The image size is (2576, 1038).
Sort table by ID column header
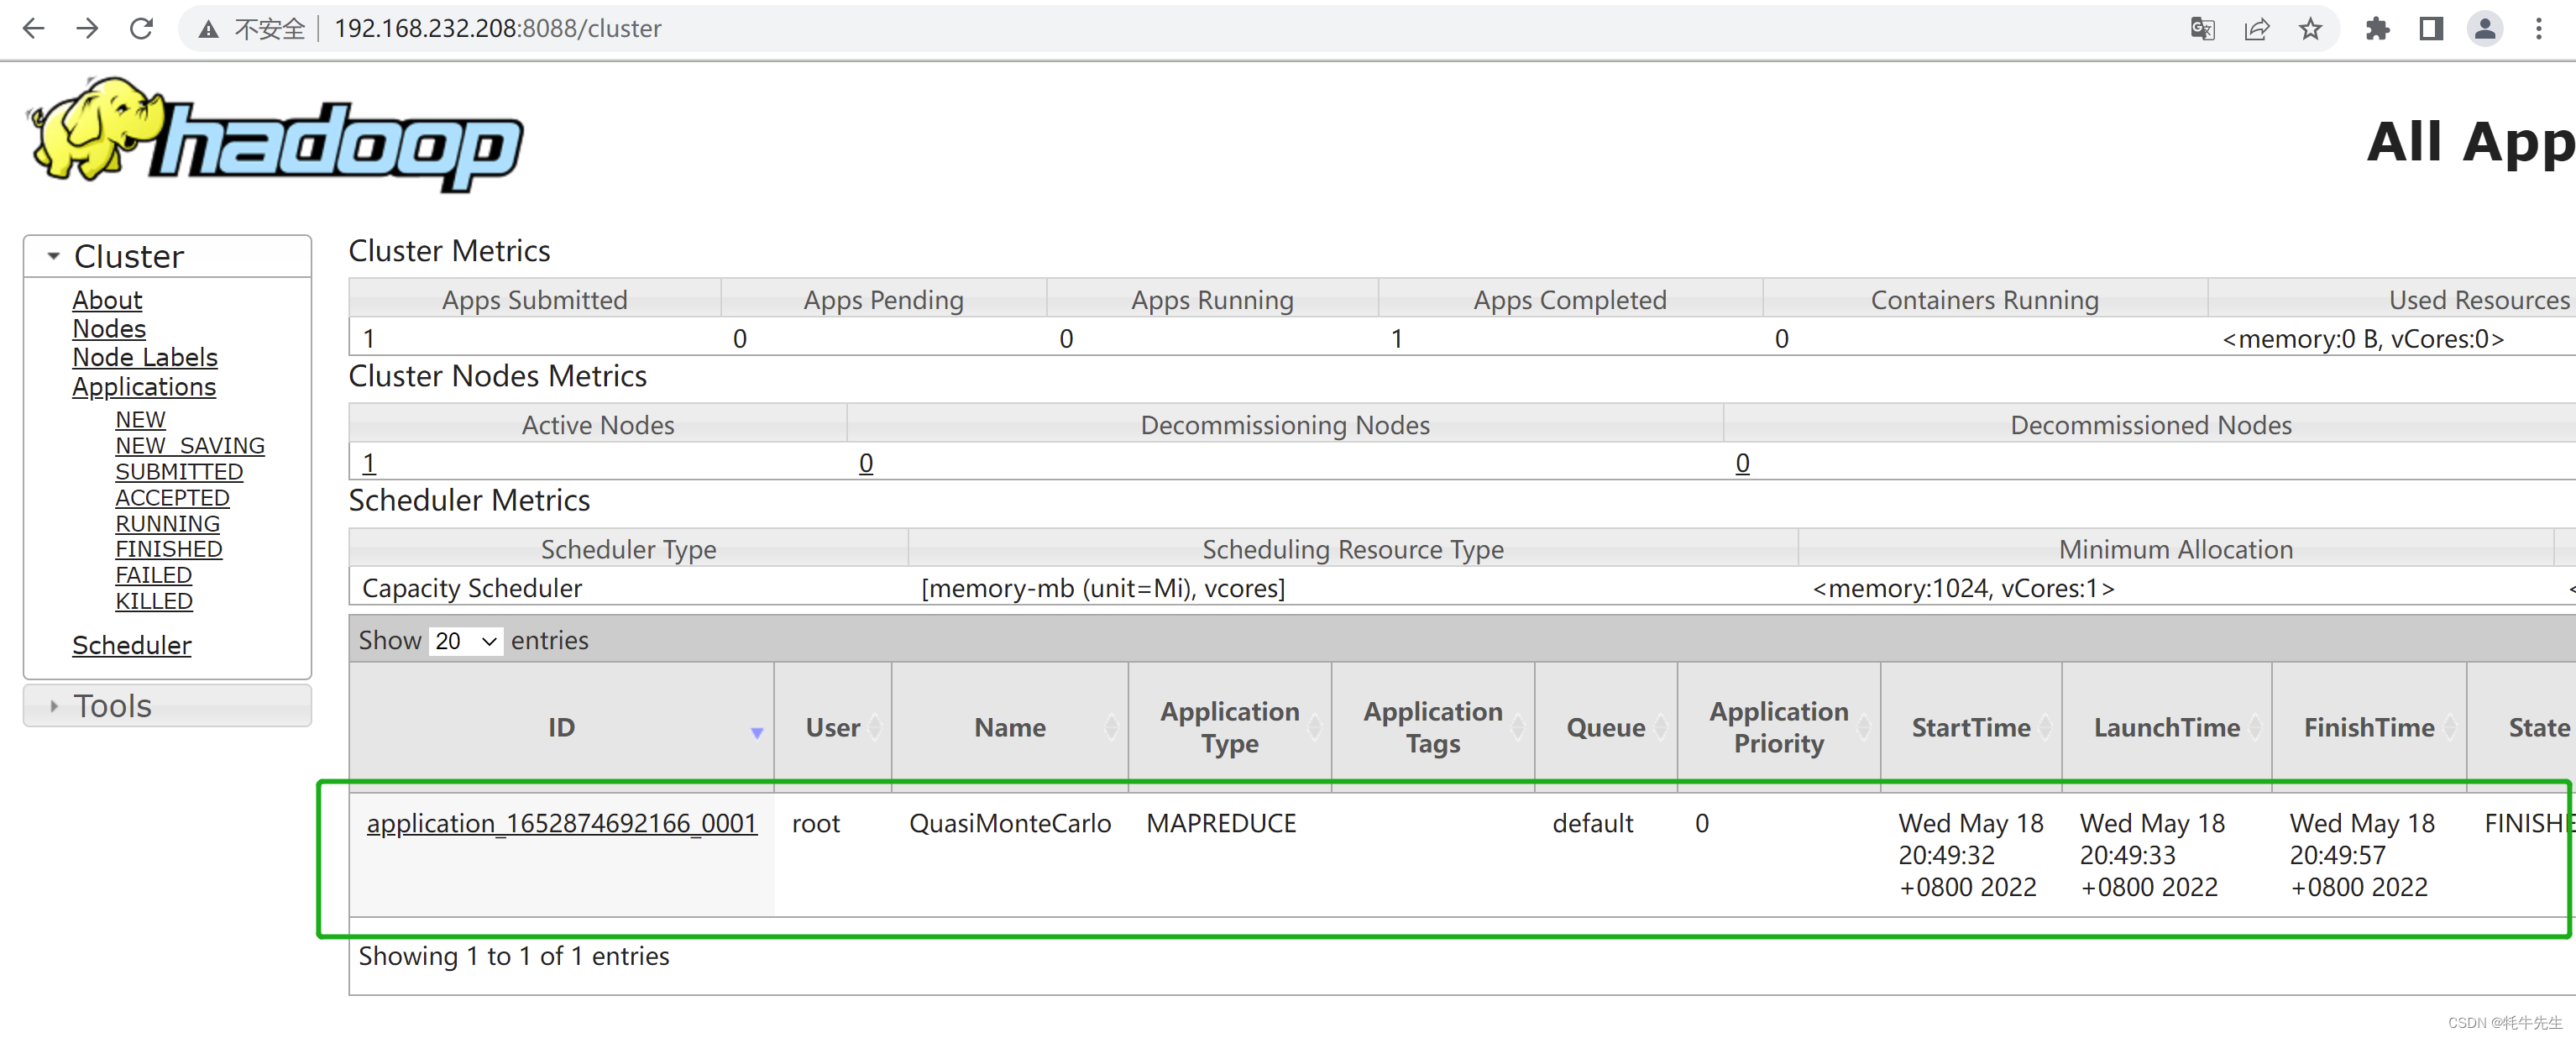[x=561, y=727]
